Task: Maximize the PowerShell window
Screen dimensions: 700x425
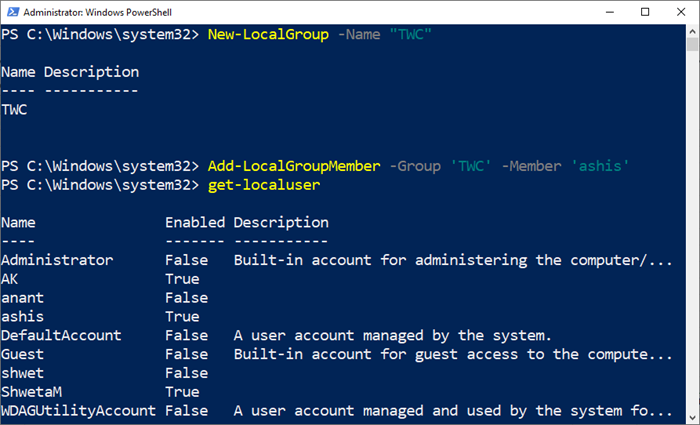Action: 645,12
